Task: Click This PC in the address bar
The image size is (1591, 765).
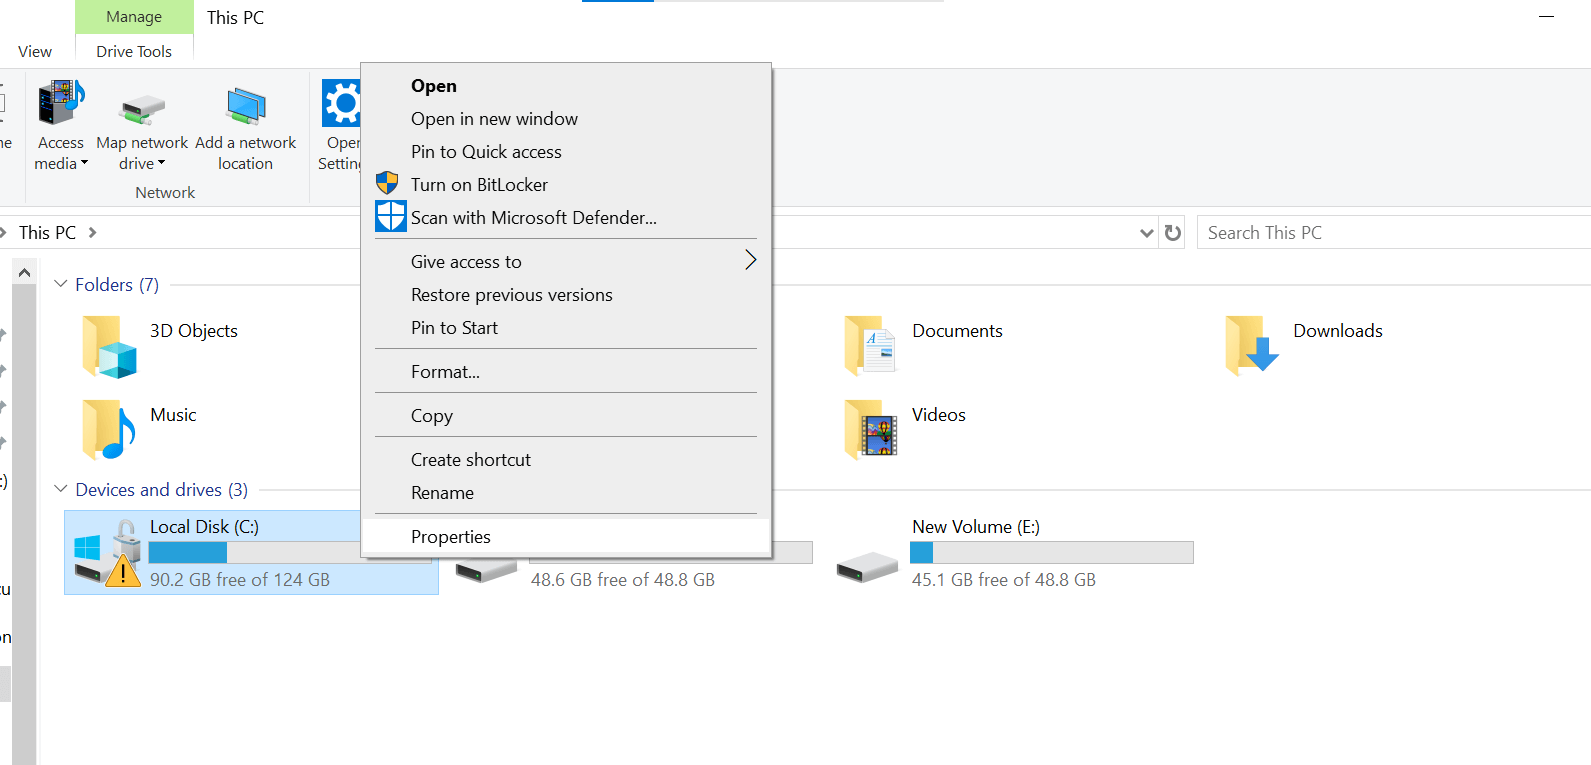Action: click(47, 233)
